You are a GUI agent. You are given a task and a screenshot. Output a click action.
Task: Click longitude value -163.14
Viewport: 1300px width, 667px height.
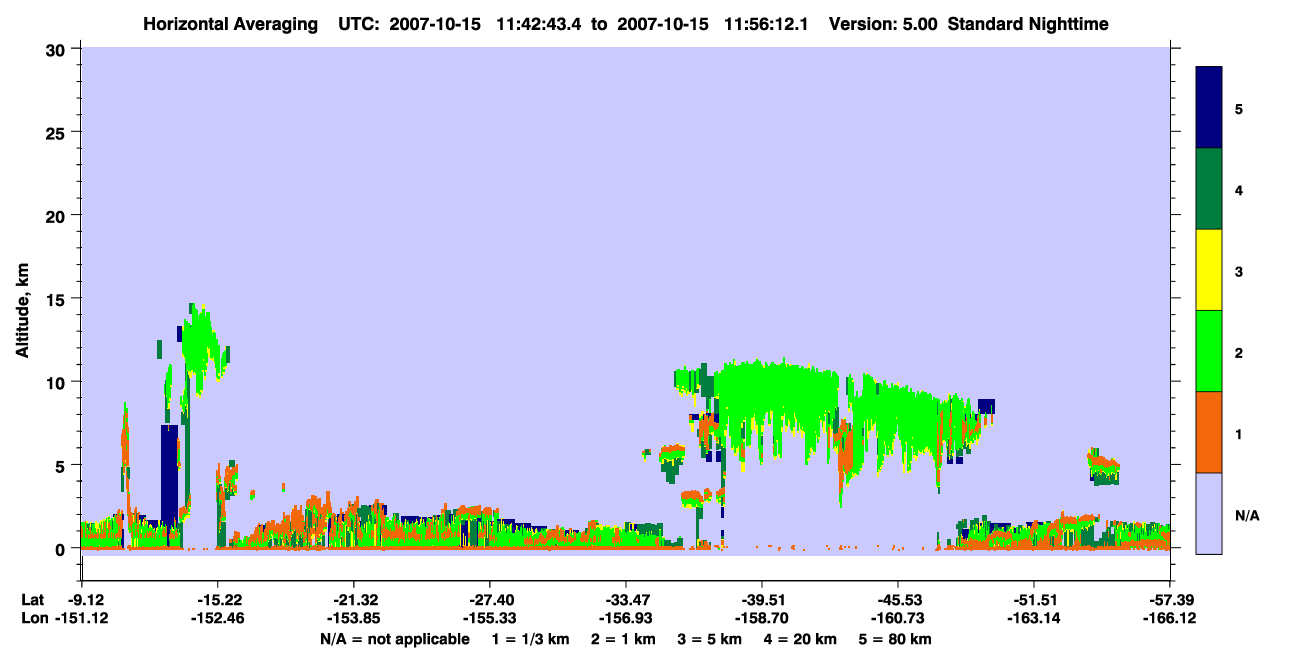1033,619
